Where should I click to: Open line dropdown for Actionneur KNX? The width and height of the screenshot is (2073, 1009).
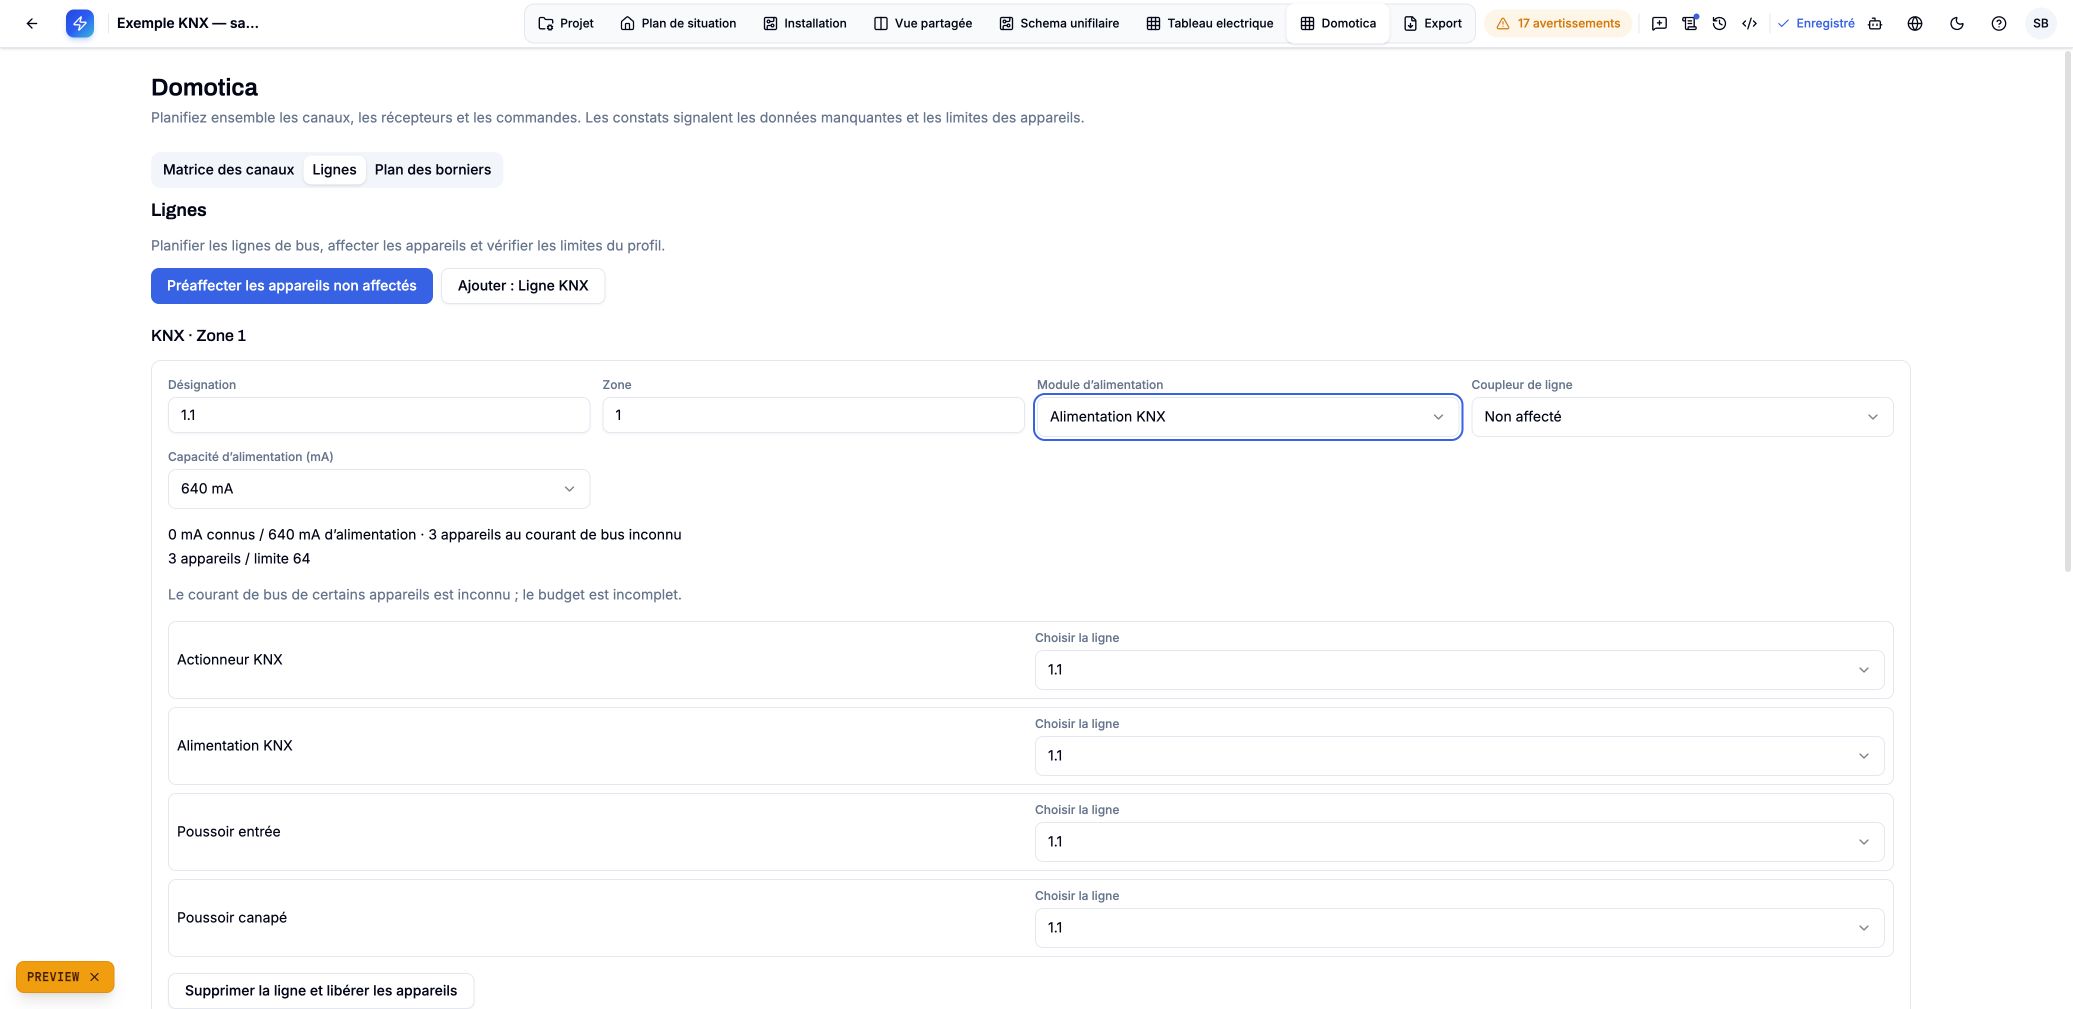pyautogui.click(x=1459, y=670)
